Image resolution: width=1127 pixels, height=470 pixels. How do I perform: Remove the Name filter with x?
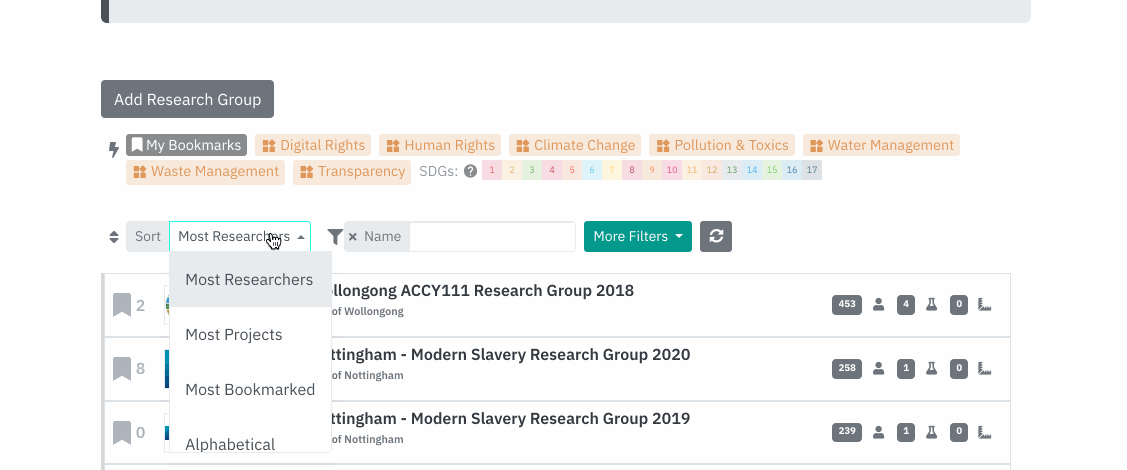(352, 236)
